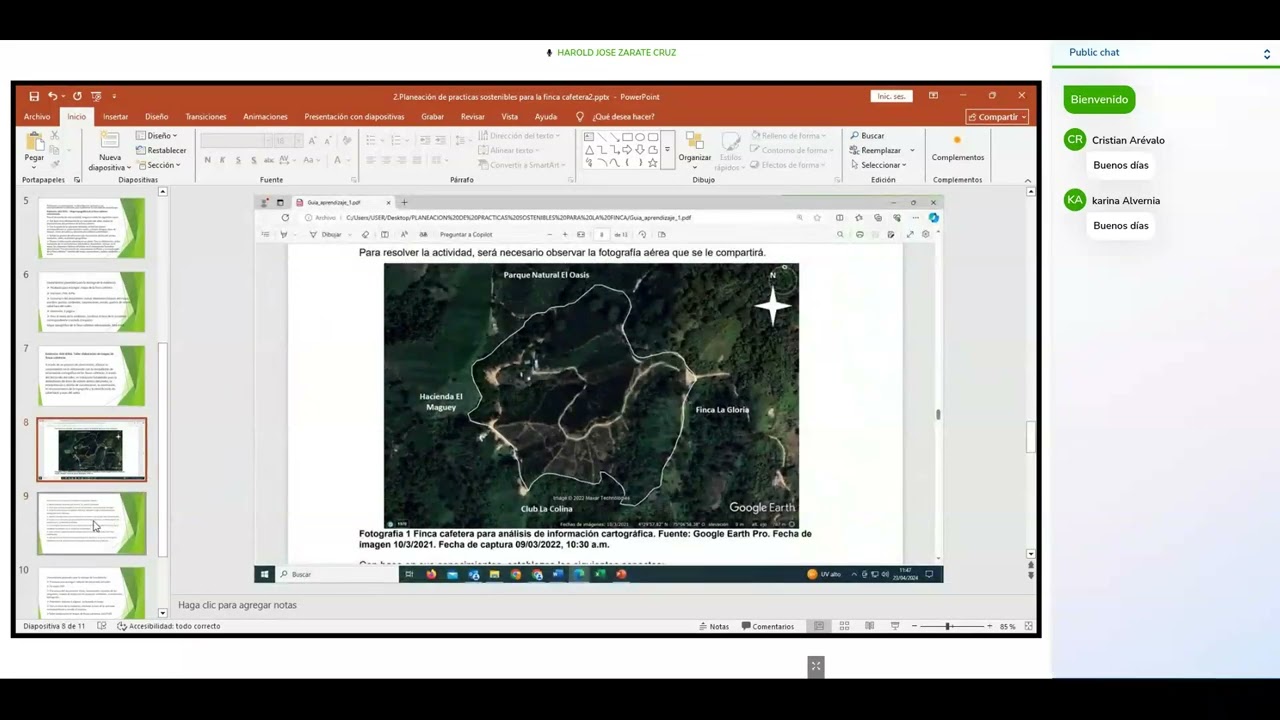Select slide 9 thumbnail
The width and height of the screenshot is (1280, 720).
(91, 523)
